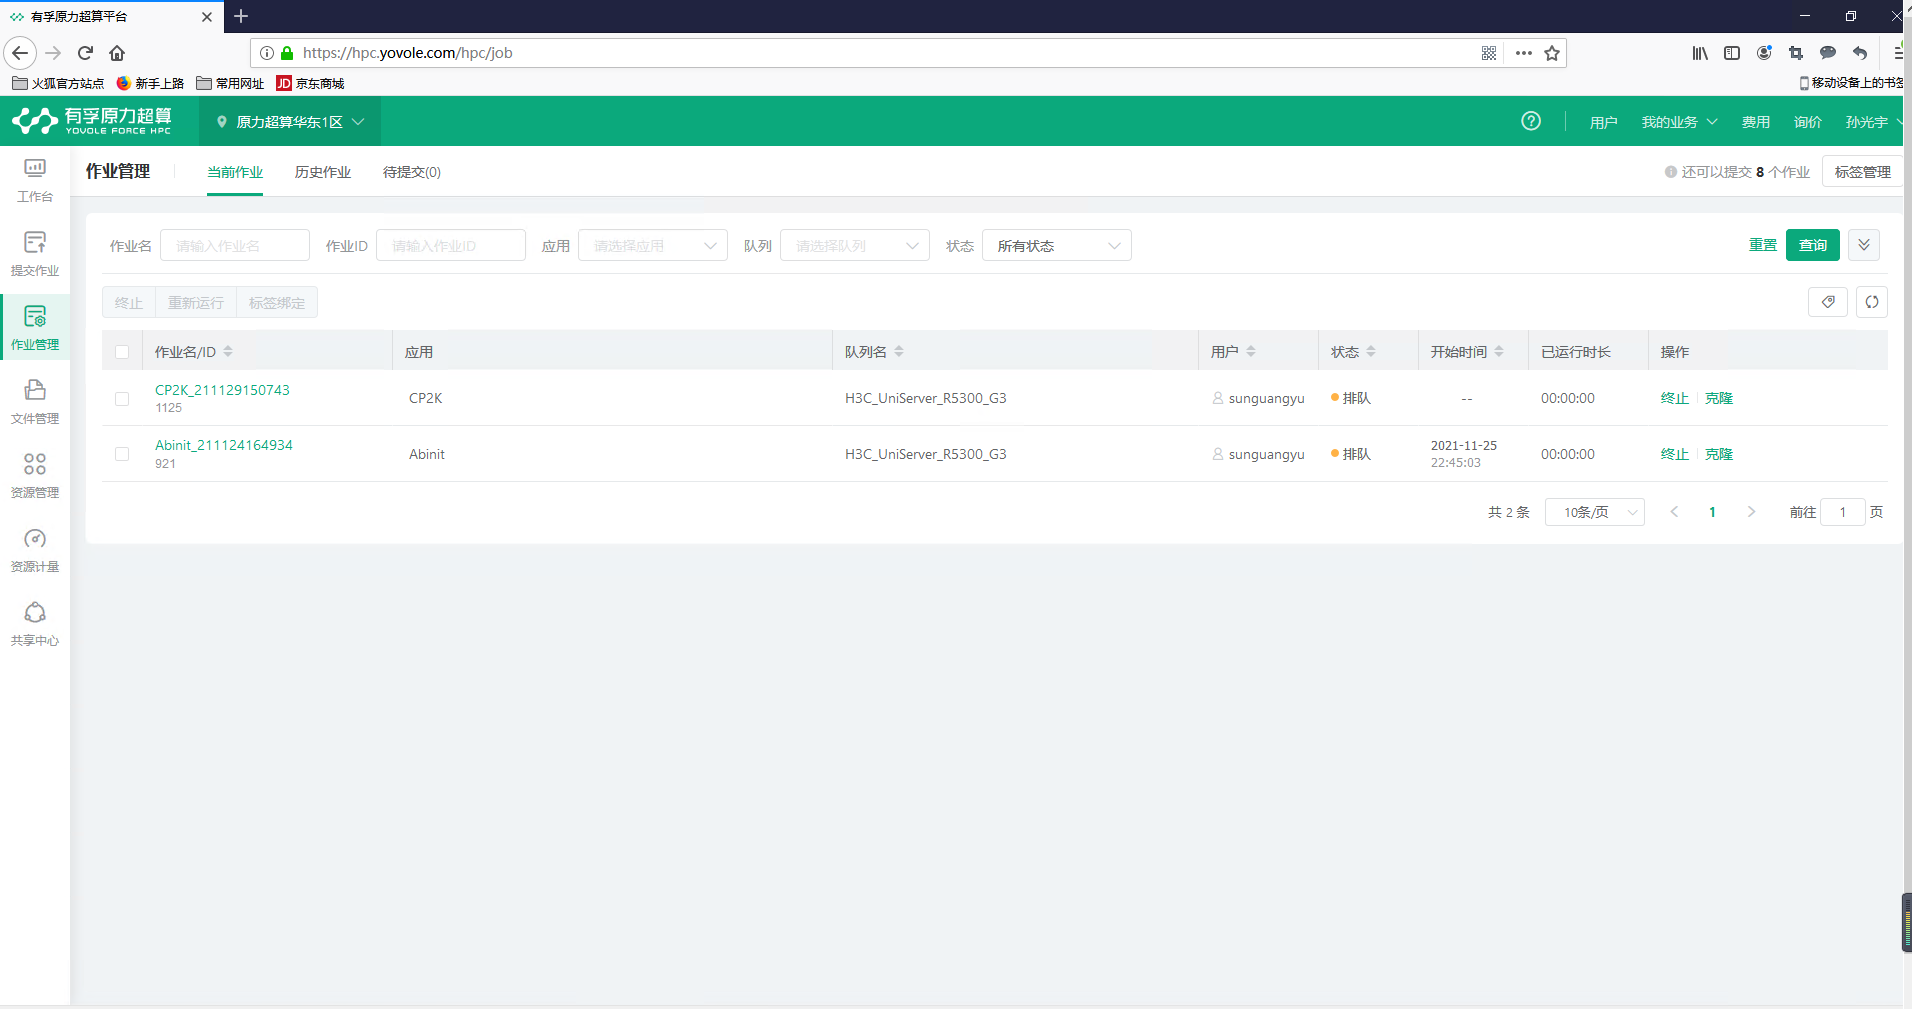Go to next page arrow in pagination
This screenshot has width=1912, height=1009.
(x=1751, y=512)
